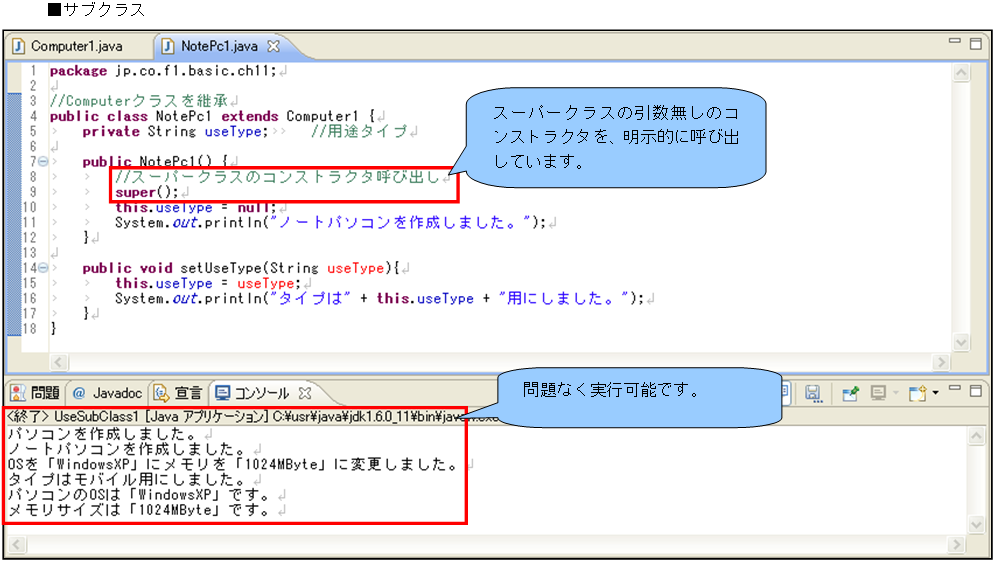Collapse the setUseType method fold marker
Viewport: 995px width, 564px height.
tap(39, 268)
